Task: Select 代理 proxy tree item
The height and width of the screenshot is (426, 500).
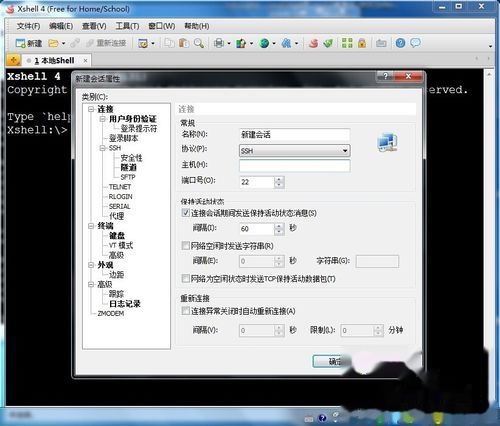Action: pyautogui.click(x=117, y=216)
